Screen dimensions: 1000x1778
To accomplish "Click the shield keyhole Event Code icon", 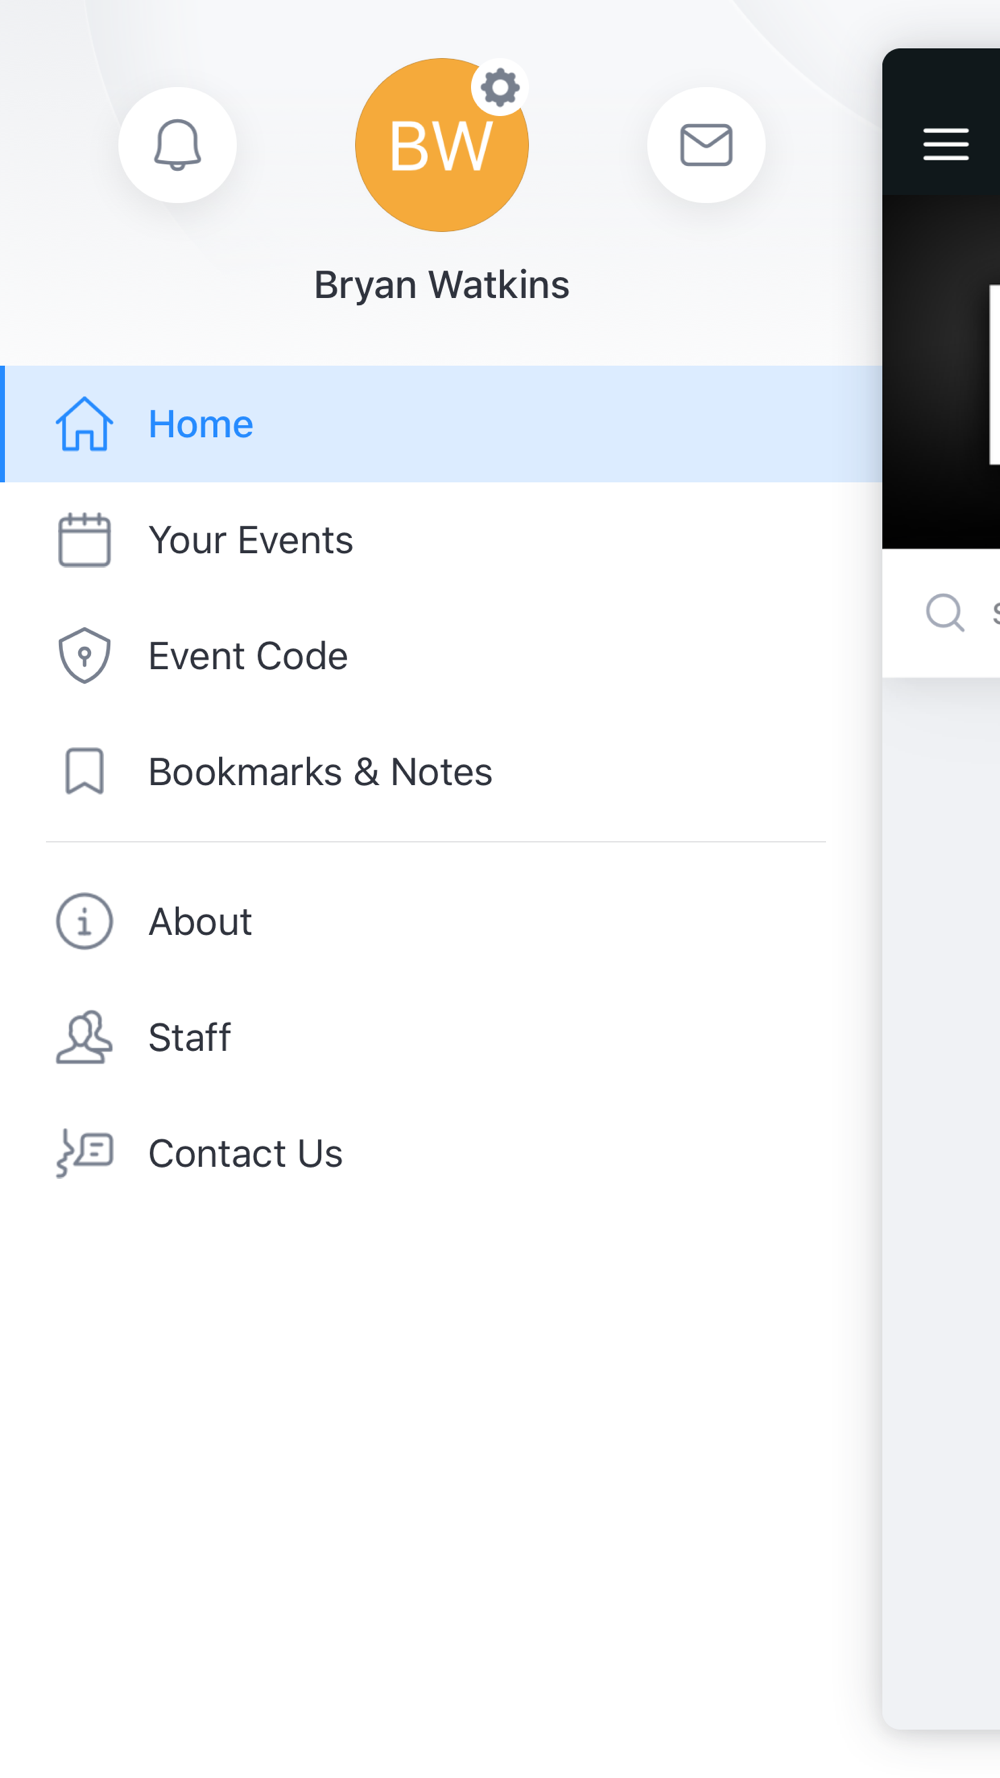I will (x=84, y=656).
